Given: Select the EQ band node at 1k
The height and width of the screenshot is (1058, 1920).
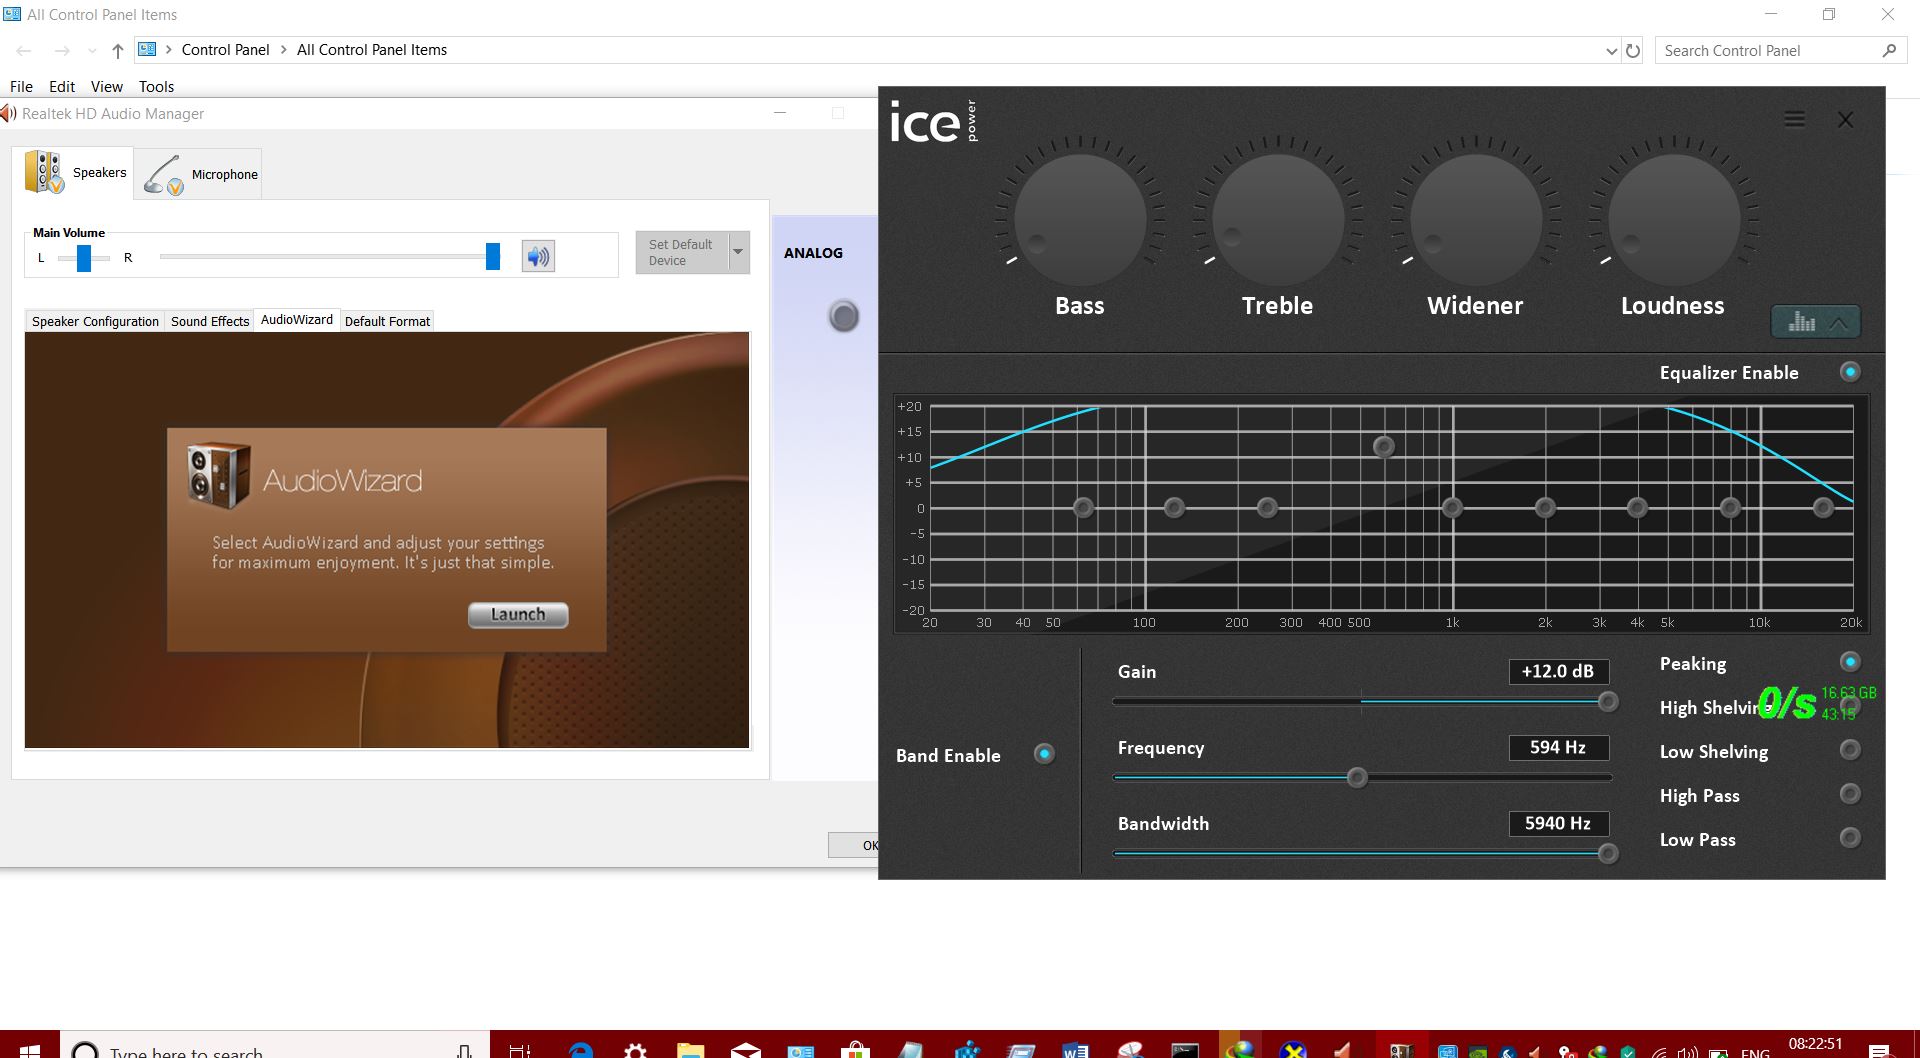Looking at the screenshot, I should pos(1452,508).
